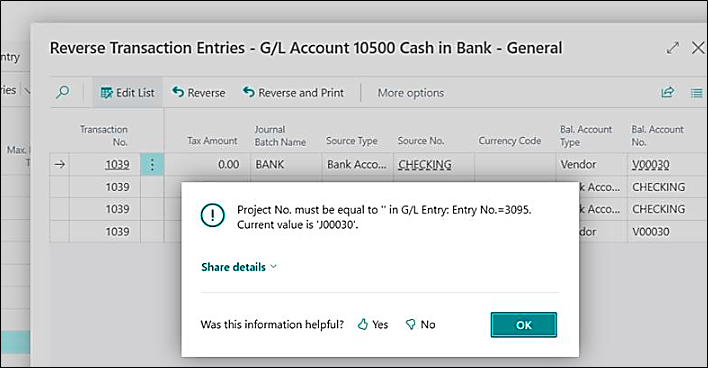Viewport: 708px width, 368px height.
Task: Click the Currency Code column header
Action: pos(510,141)
